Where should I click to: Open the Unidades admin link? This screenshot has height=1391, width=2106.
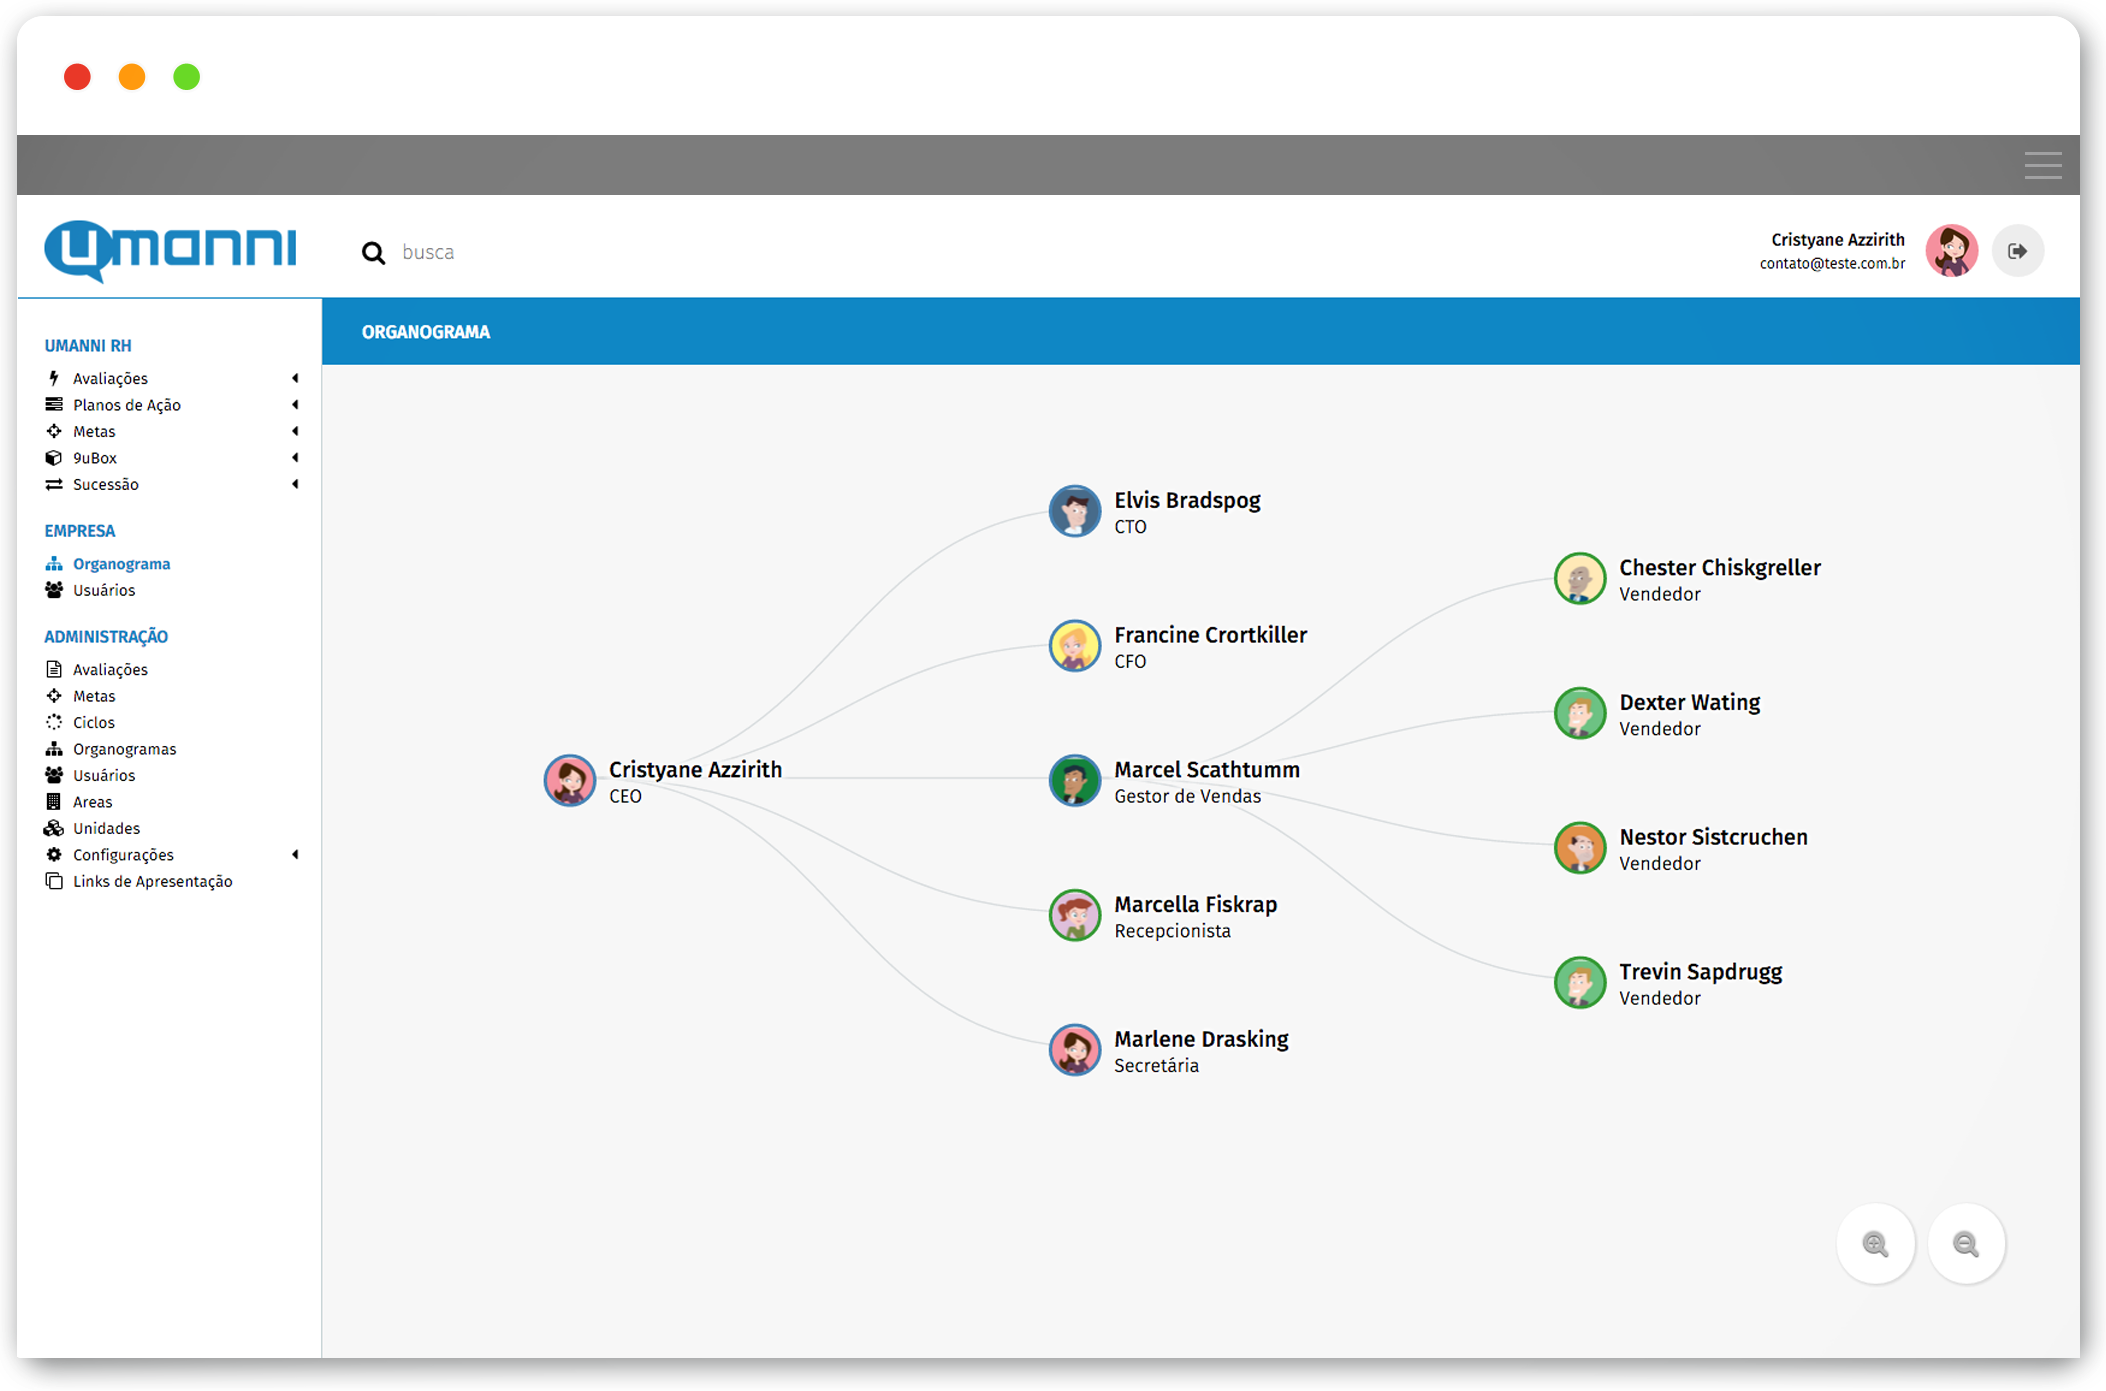(x=106, y=828)
